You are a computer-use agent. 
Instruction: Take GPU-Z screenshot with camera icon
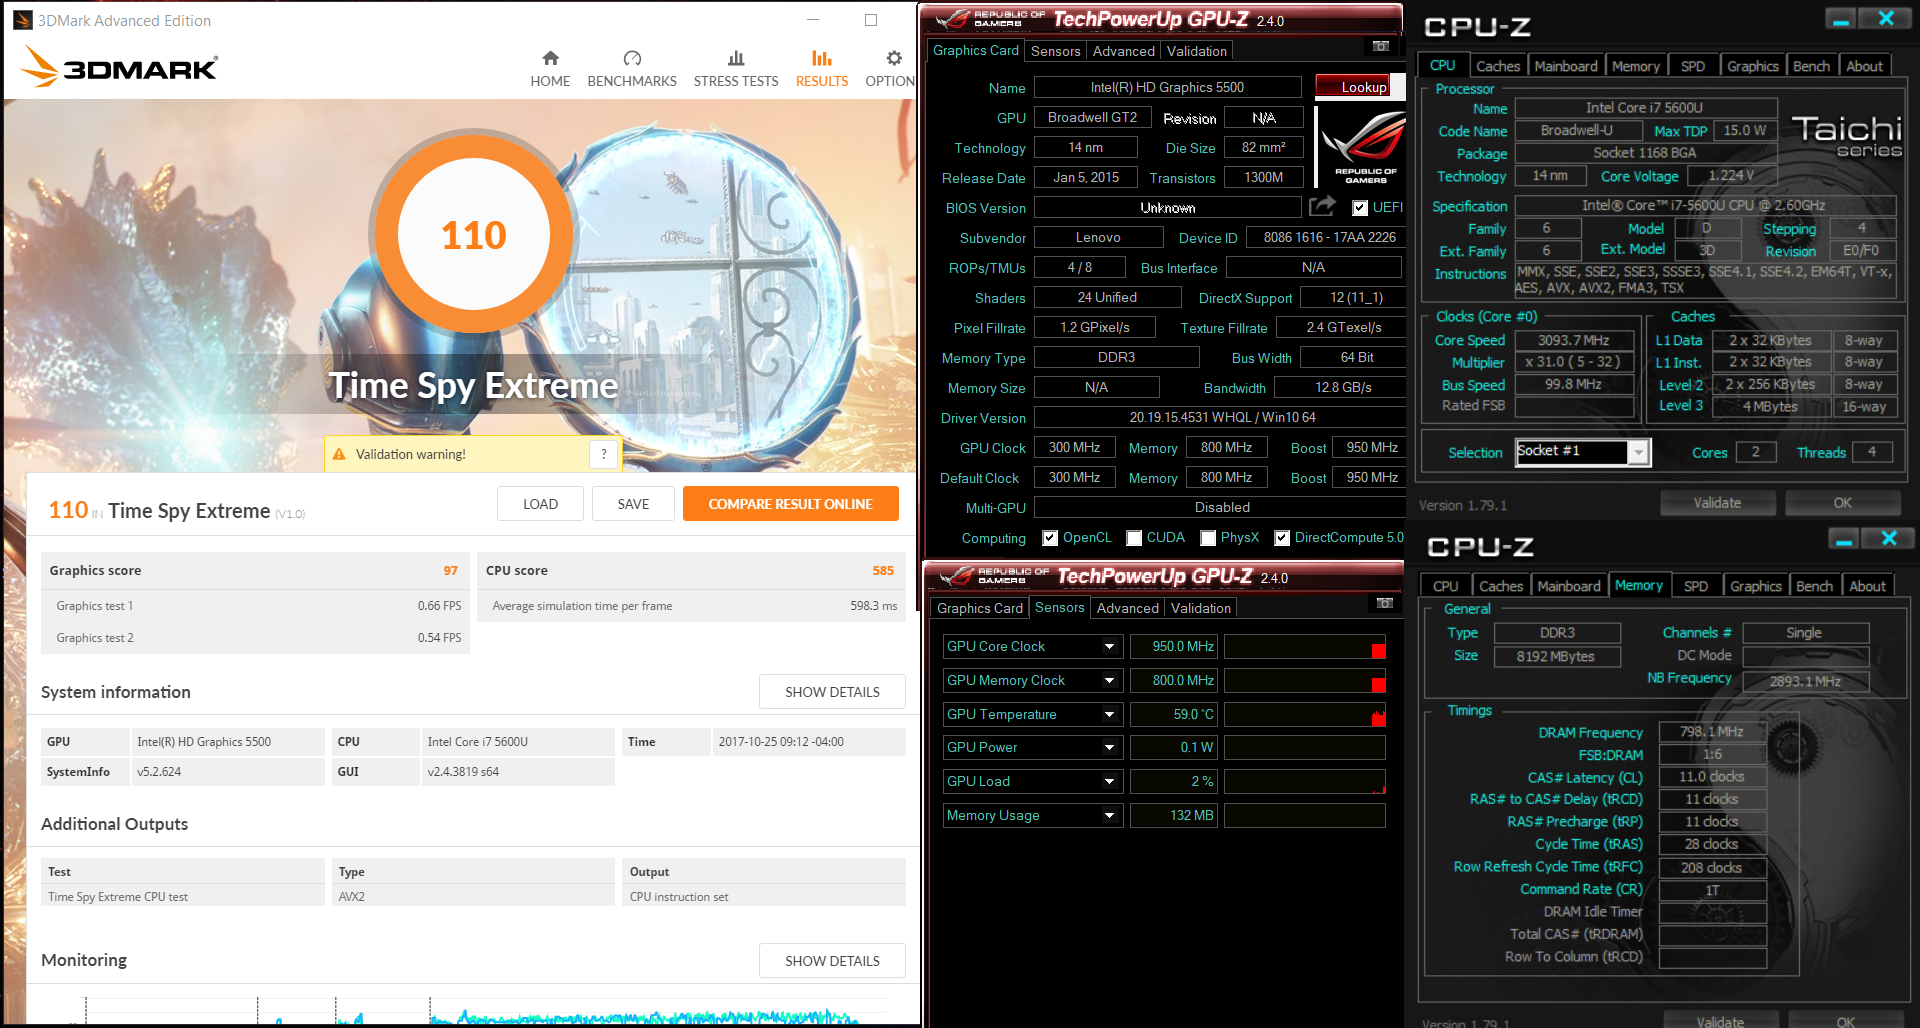(1380, 46)
